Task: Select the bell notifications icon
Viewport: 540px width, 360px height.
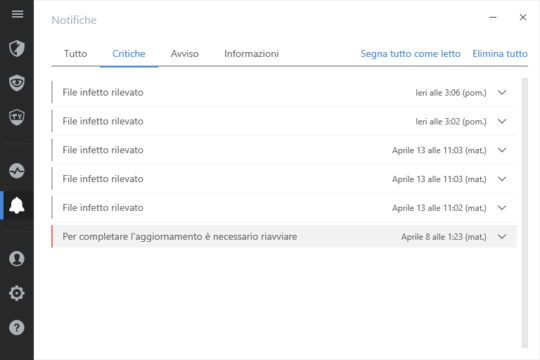Action: tap(17, 205)
